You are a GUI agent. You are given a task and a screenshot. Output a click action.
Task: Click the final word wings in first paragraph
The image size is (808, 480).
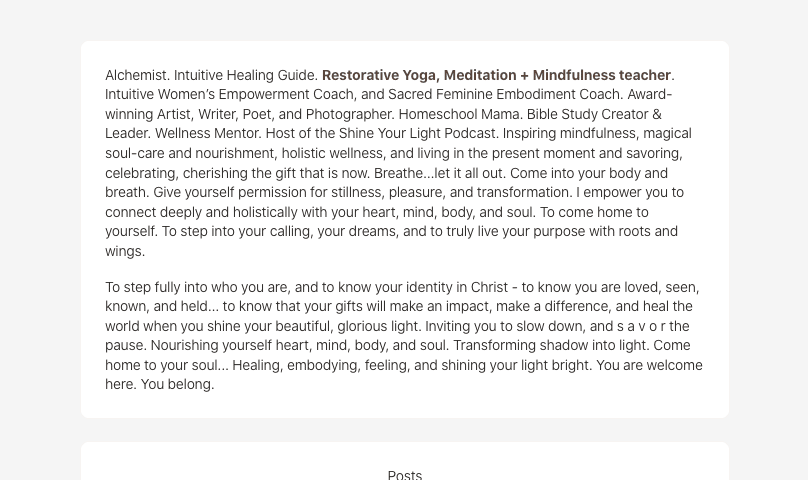coord(125,251)
